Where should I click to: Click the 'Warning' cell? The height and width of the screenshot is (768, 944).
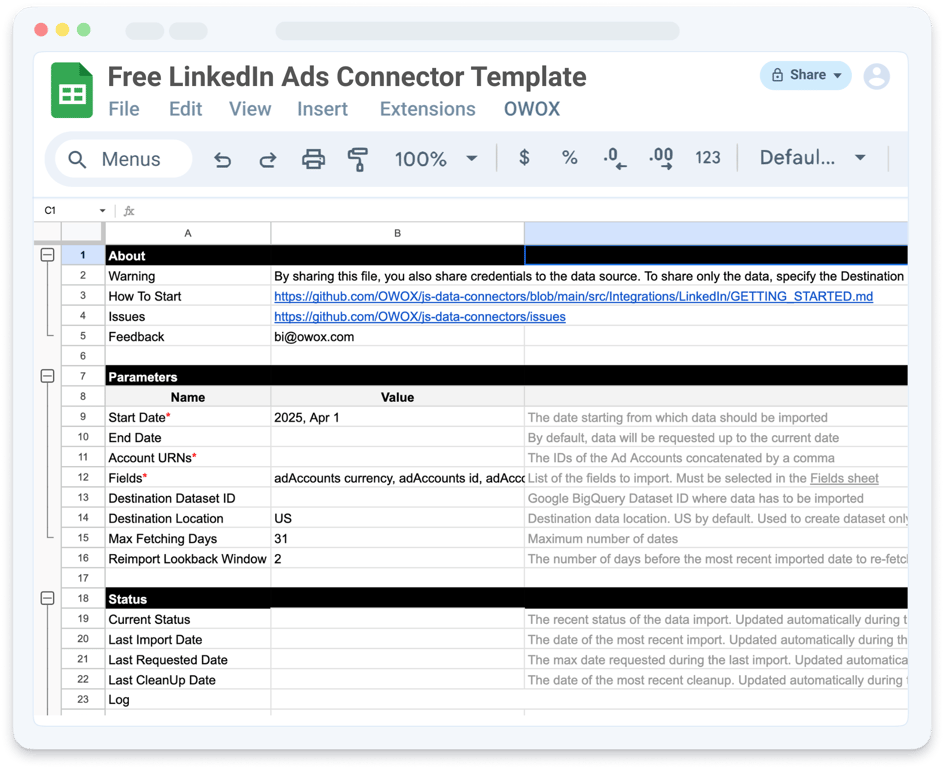188,276
